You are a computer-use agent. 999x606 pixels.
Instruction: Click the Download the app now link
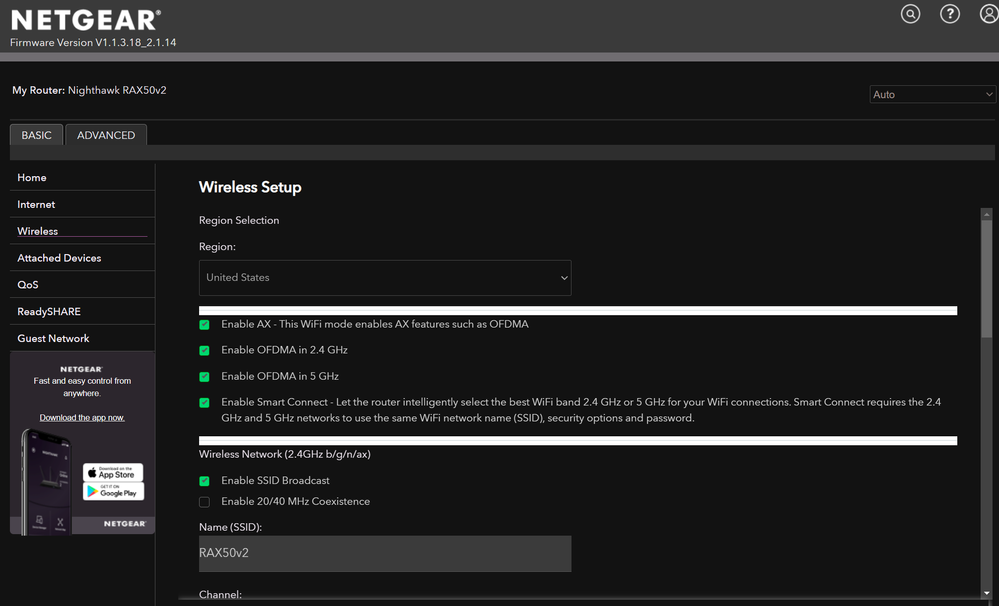tap(82, 418)
